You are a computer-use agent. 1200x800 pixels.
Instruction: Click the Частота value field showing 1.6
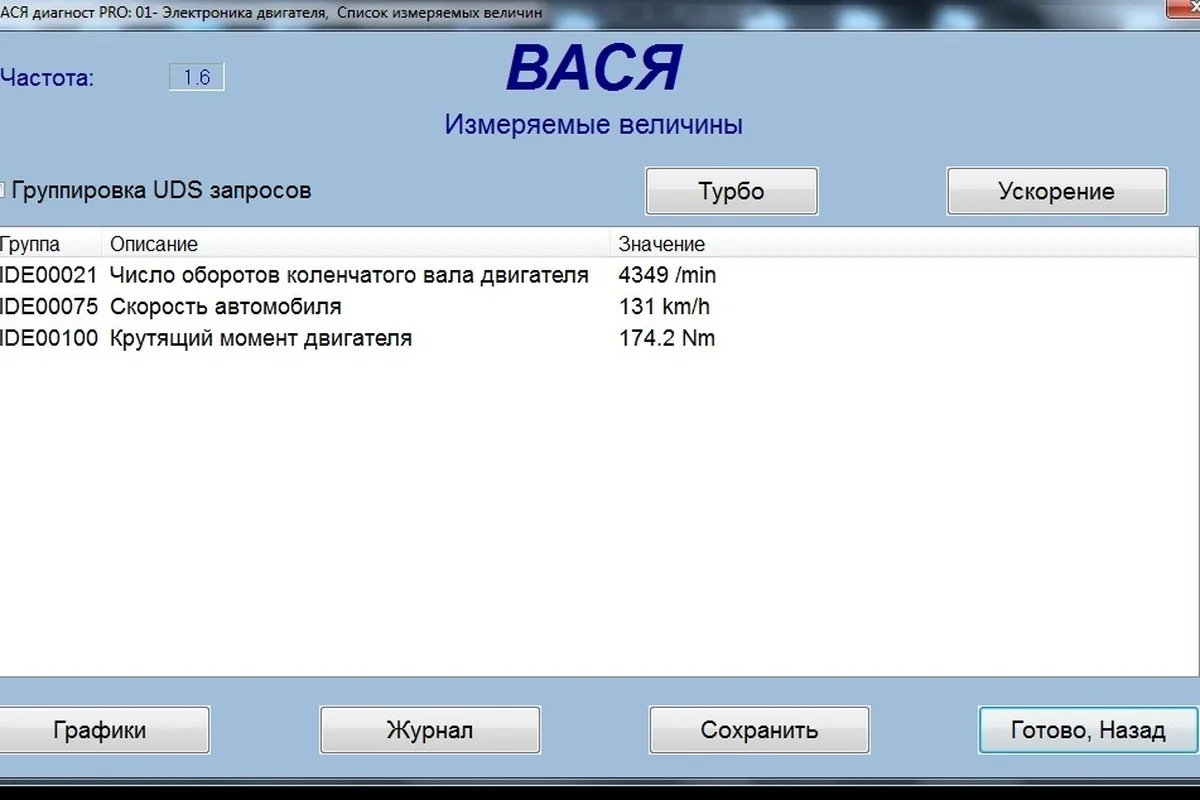pos(197,77)
